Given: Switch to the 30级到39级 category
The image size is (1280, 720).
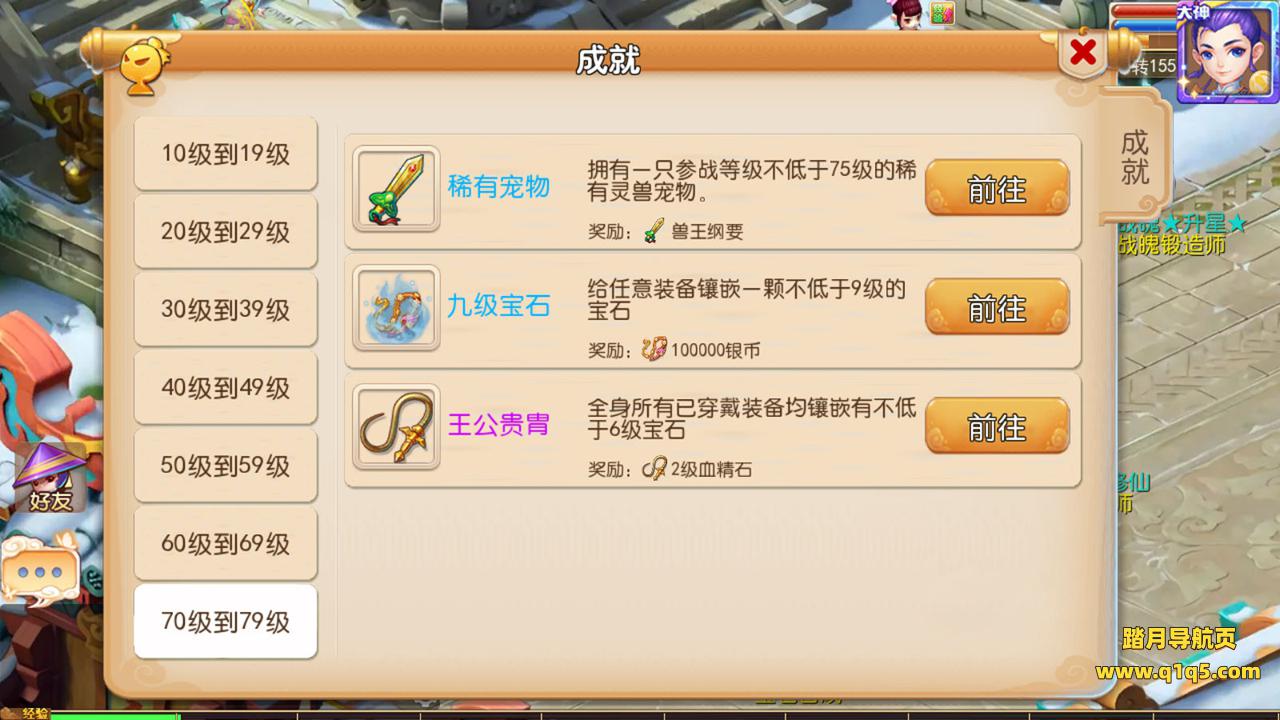Looking at the screenshot, I should pos(226,310).
